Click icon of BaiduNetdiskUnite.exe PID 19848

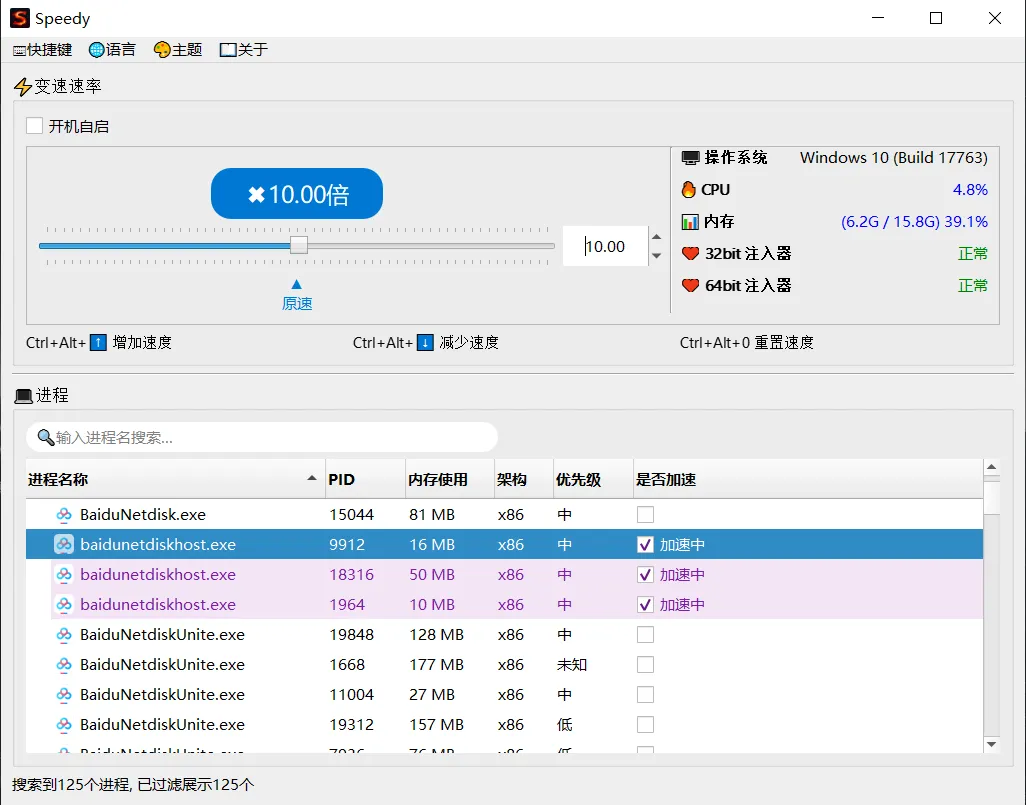tap(64, 635)
